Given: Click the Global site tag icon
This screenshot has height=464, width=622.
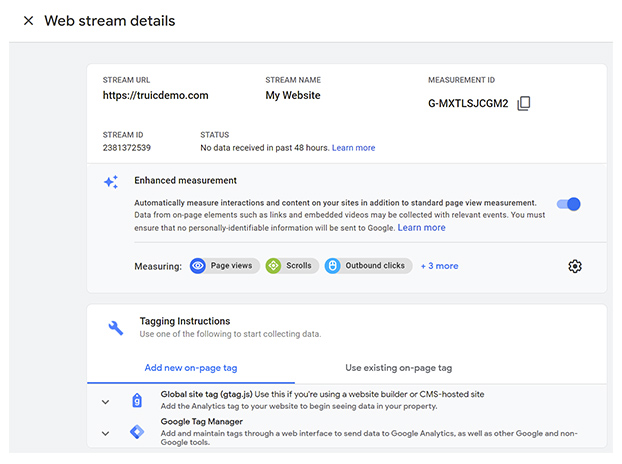Looking at the screenshot, I should click(x=137, y=401).
